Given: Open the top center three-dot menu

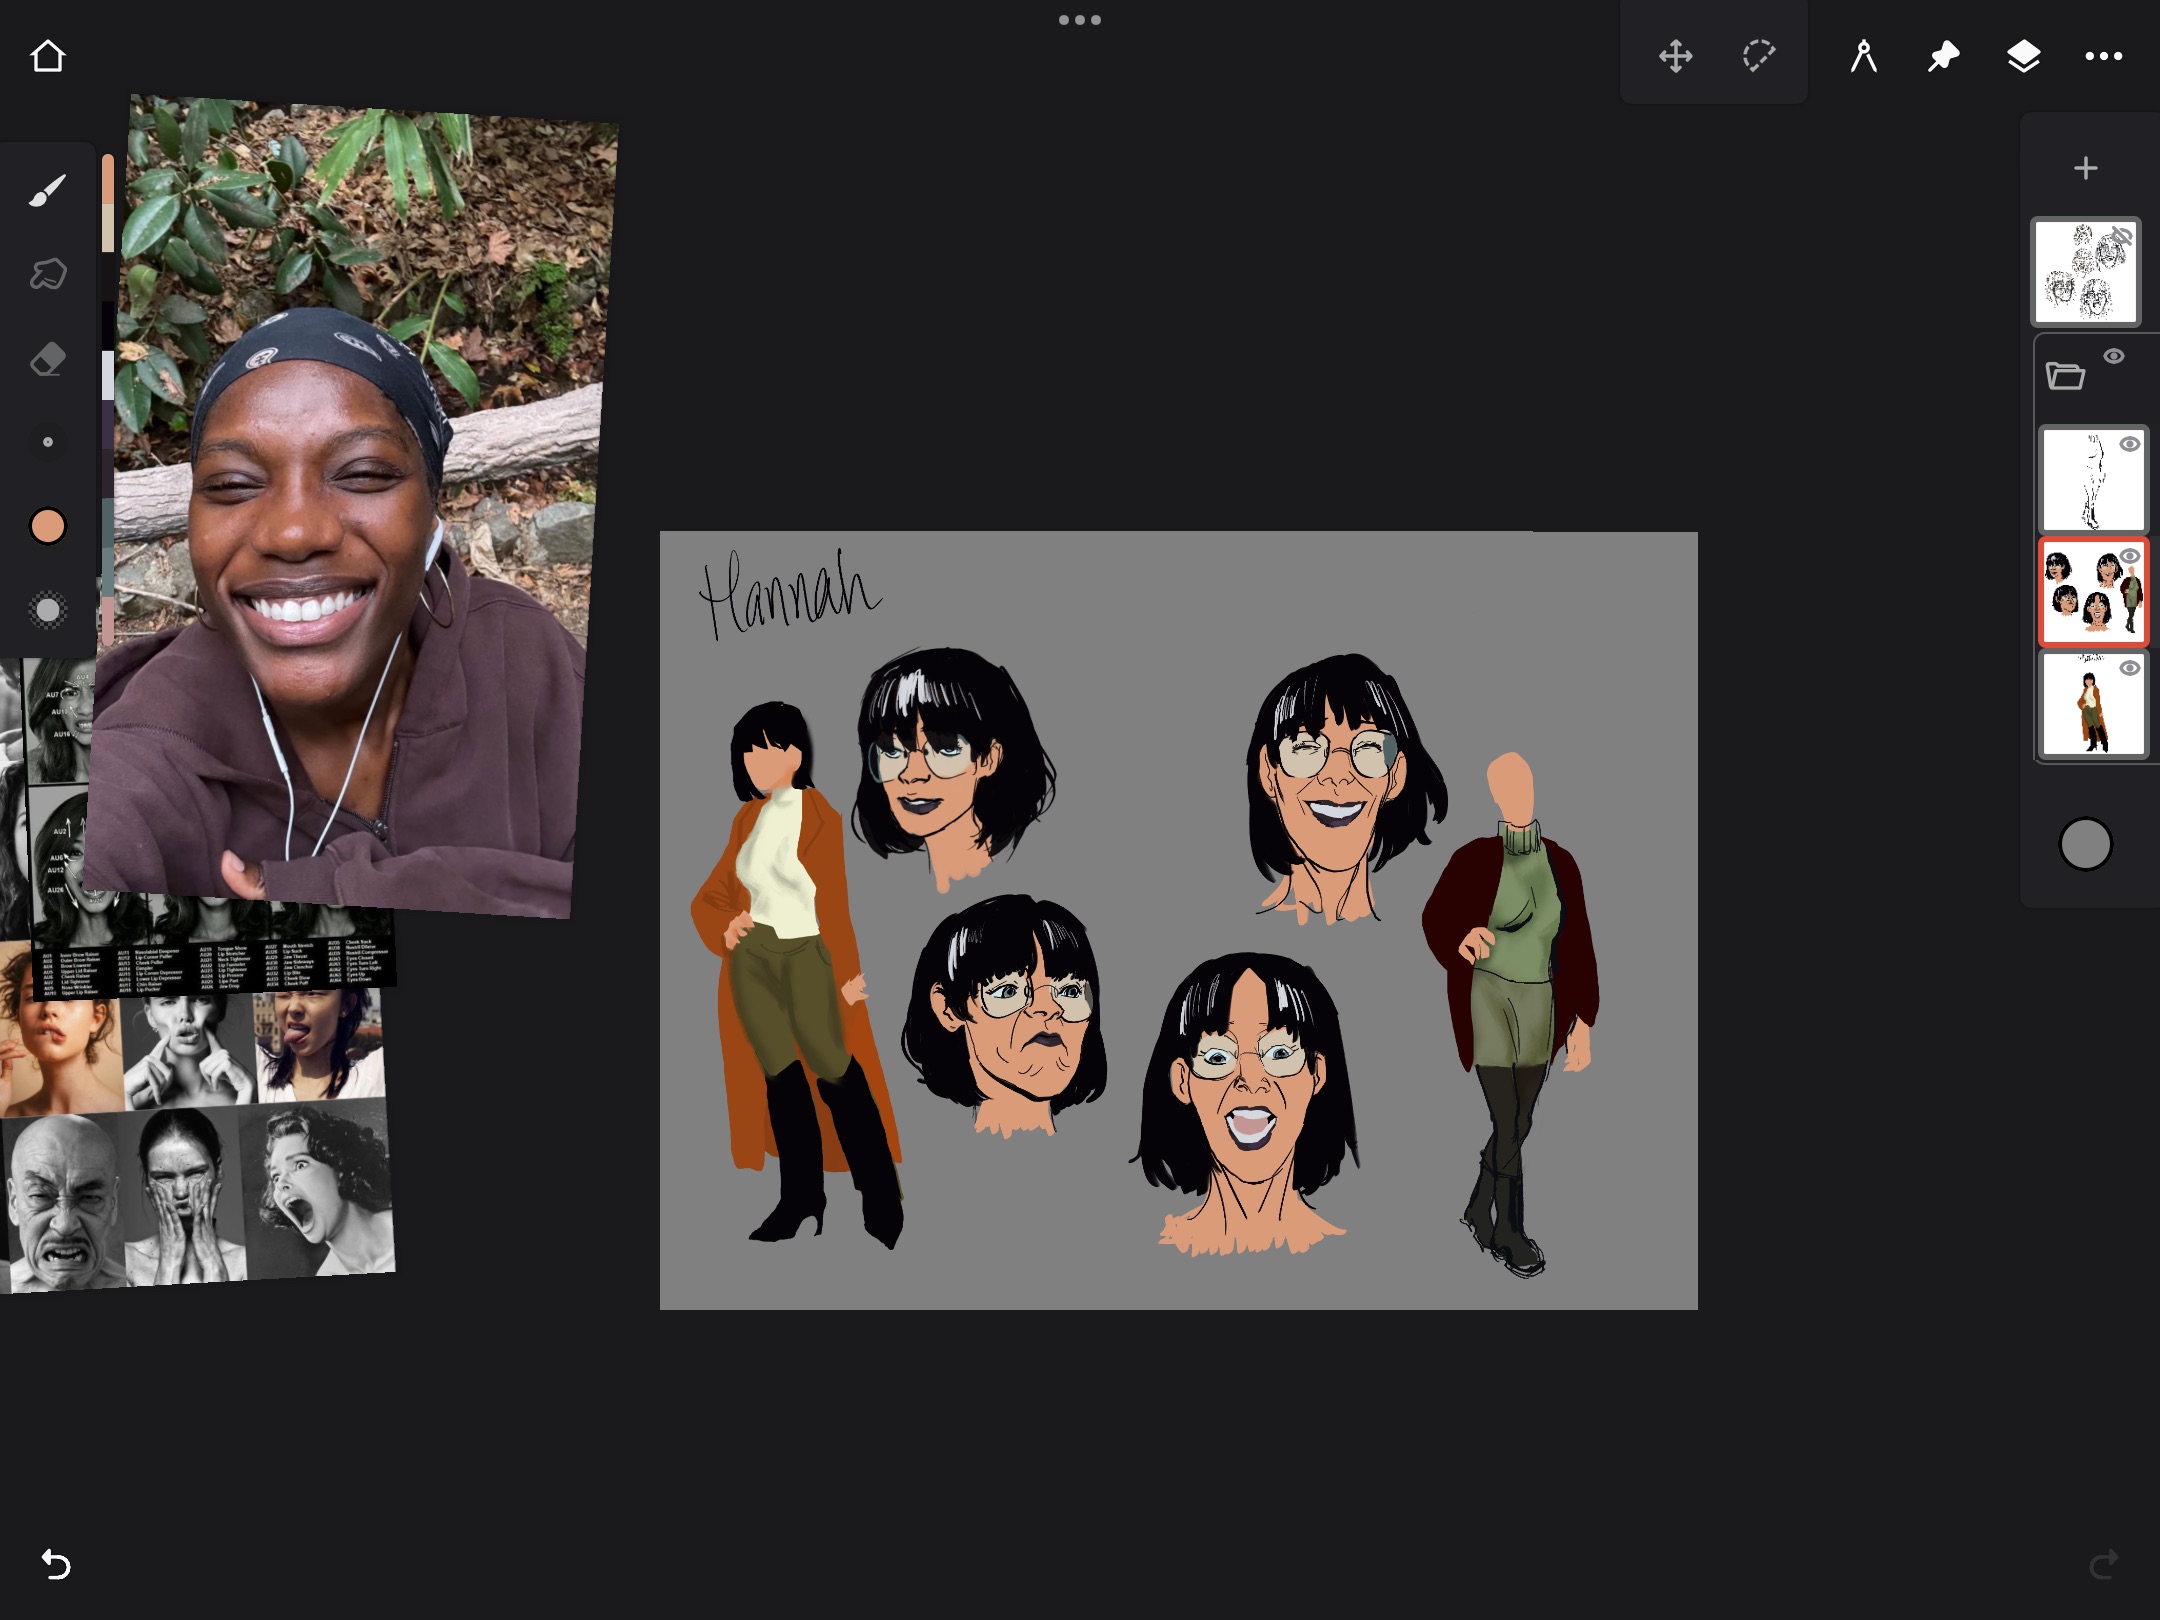Looking at the screenshot, I should coord(1079,20).
